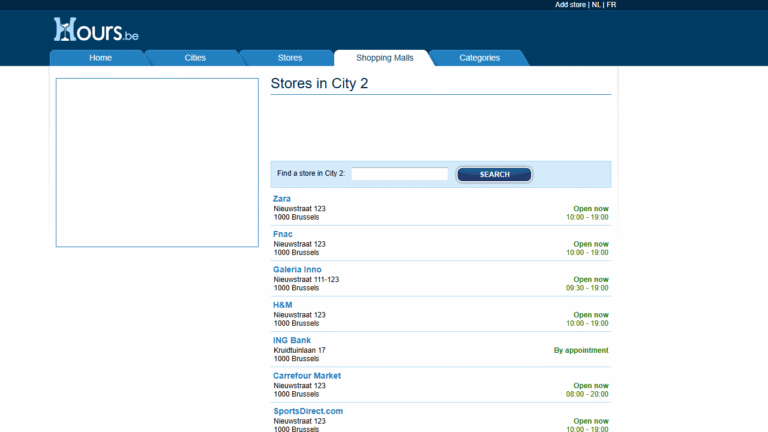Screen dimensions: 768x432
Task: Click the Stores in City 2 heading
Action: pos(319,83)
